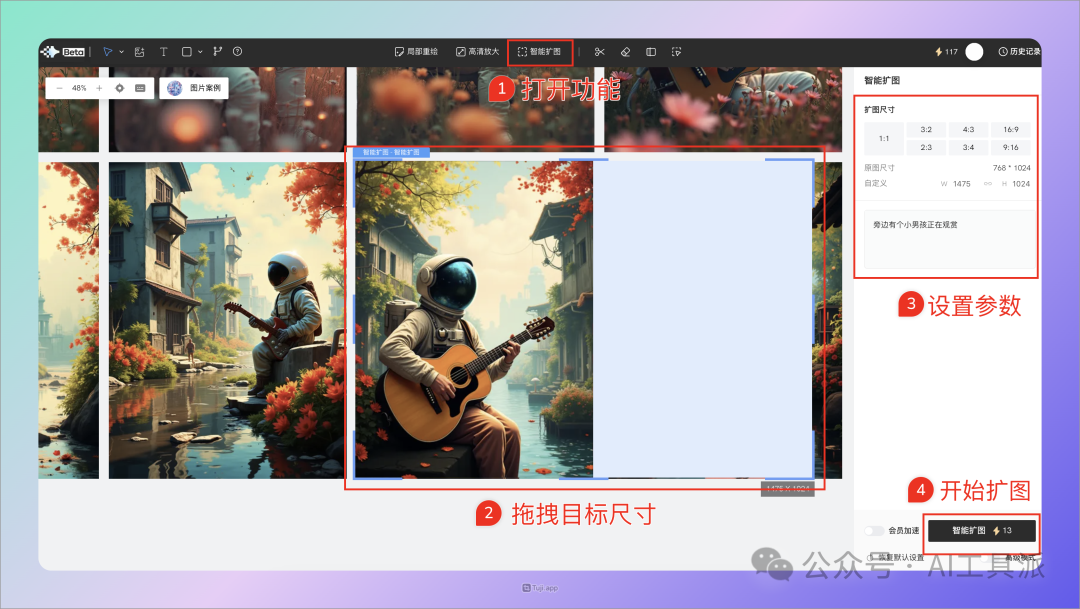The image size is (1080, 609).
Task: Expand the pointer tool dropdown arrow
Action: pos(121,52)
